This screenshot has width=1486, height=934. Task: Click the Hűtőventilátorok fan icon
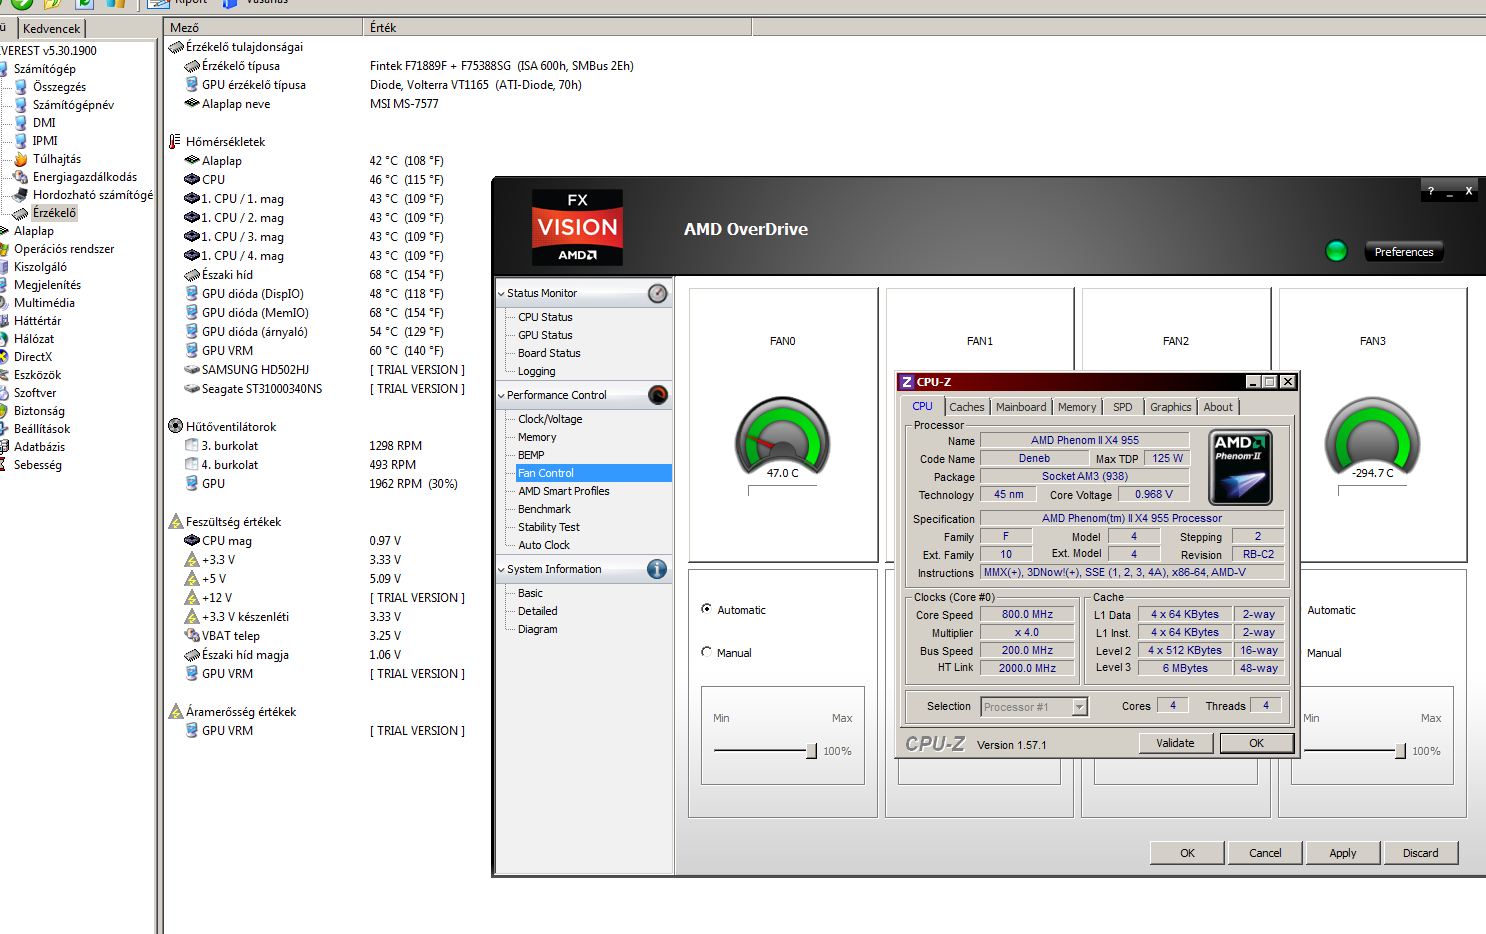click(175, 426)
